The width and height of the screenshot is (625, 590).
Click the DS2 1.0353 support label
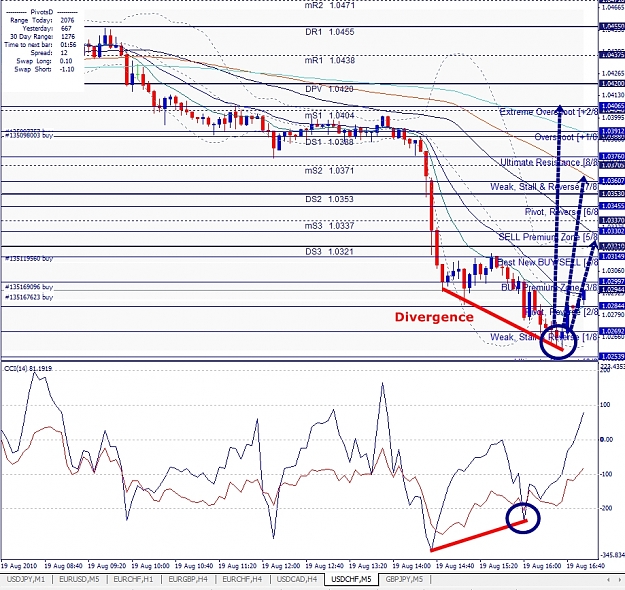[x=329, y=199]
